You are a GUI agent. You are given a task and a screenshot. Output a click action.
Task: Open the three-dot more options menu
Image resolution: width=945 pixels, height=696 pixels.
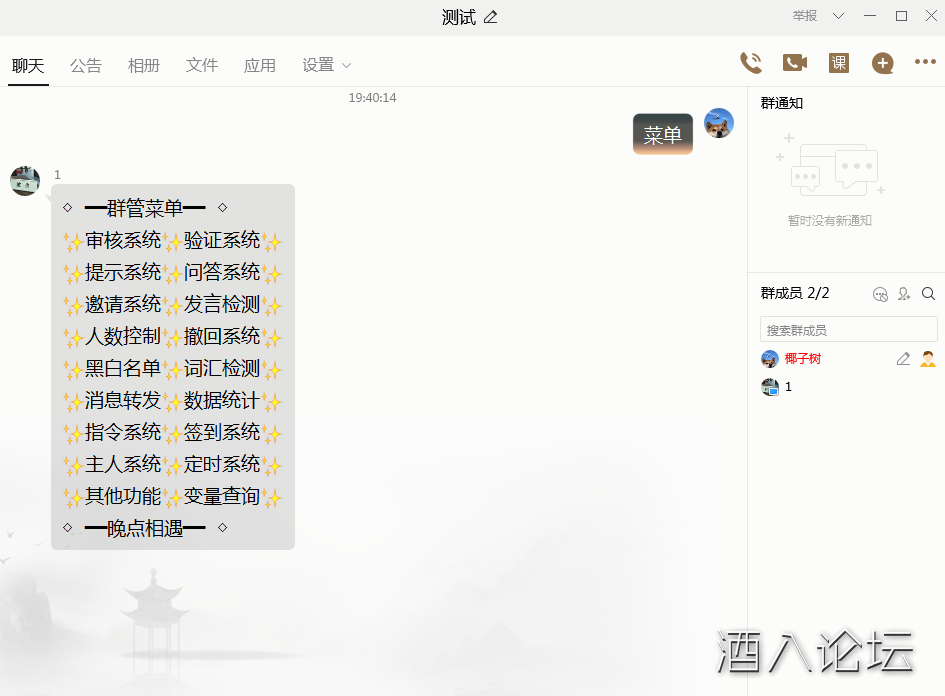[925, 63]
